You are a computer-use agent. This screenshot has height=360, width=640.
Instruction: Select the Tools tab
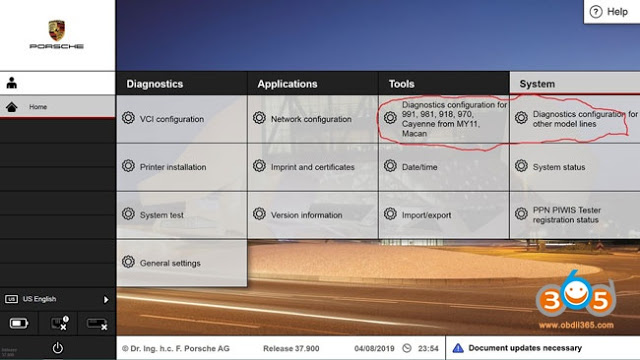tap(444, 84)
